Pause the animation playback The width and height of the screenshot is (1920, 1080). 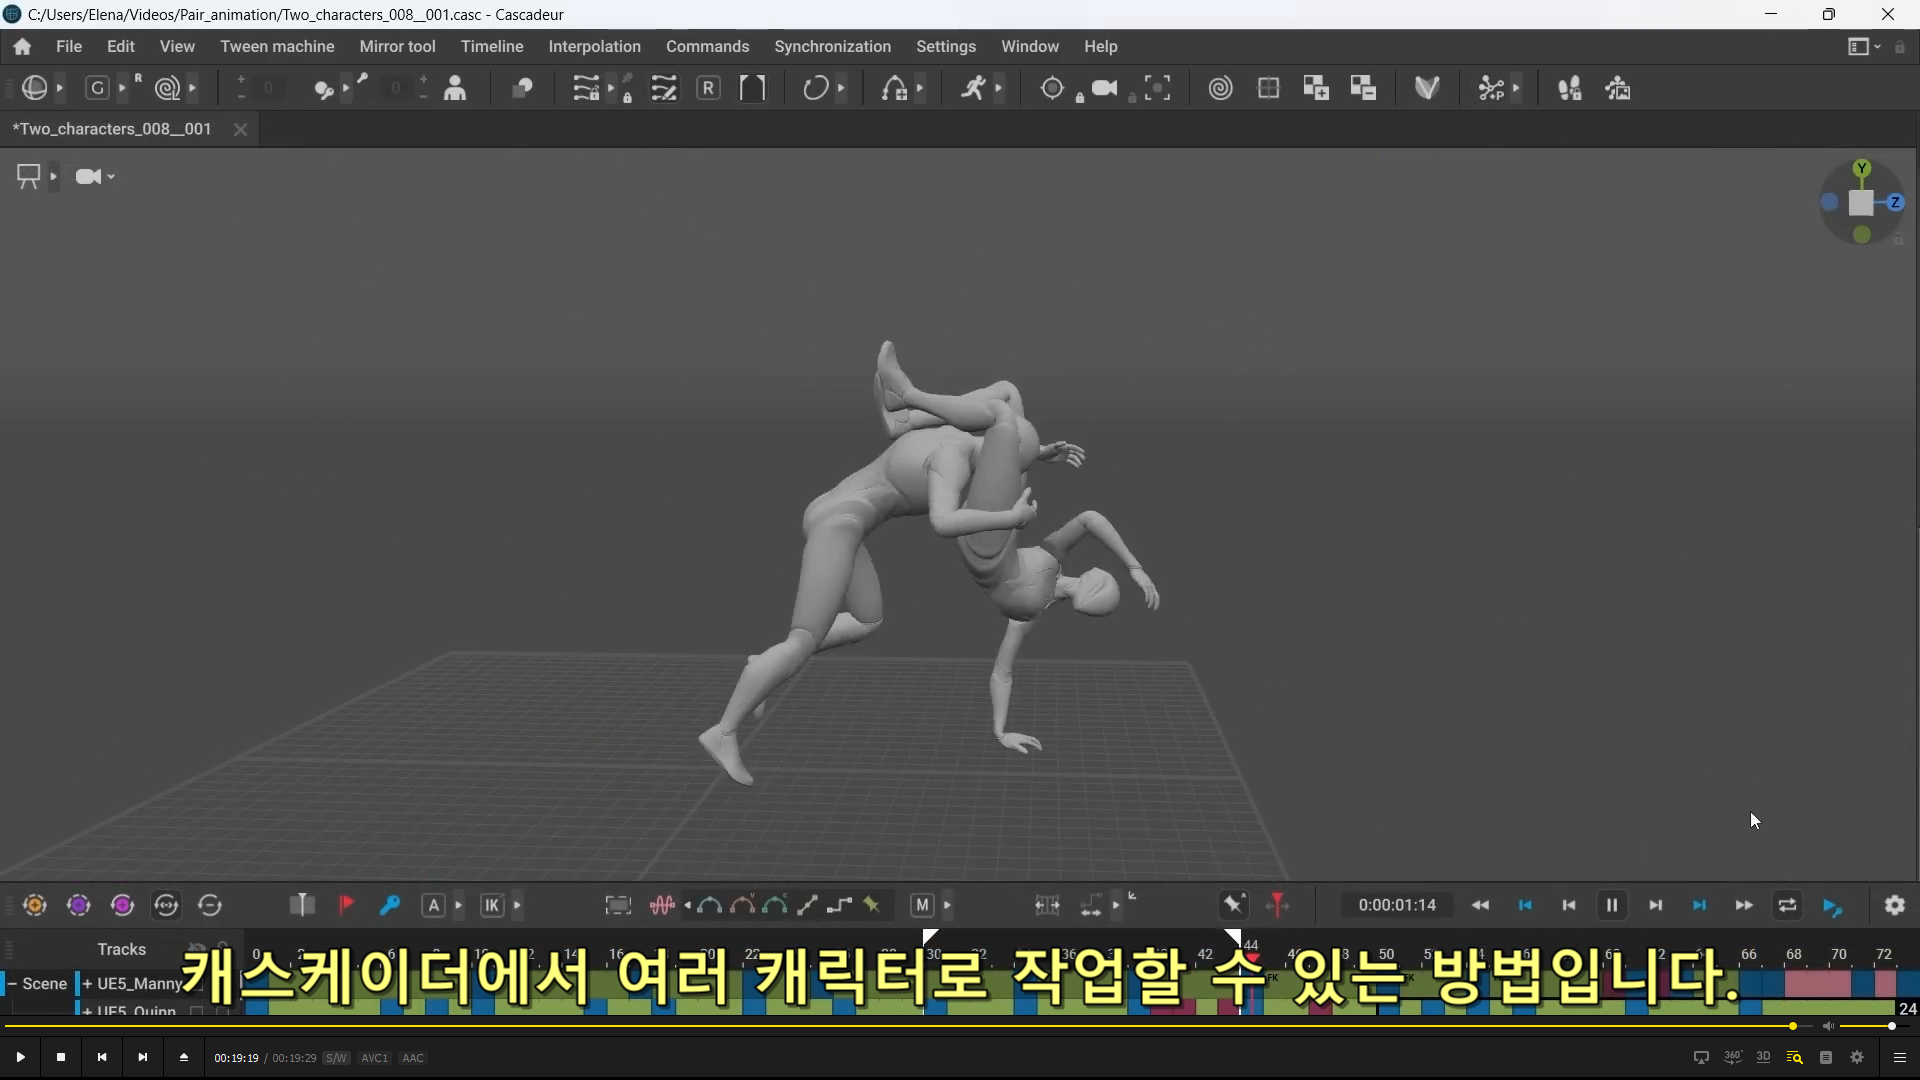pos(1612,906)
